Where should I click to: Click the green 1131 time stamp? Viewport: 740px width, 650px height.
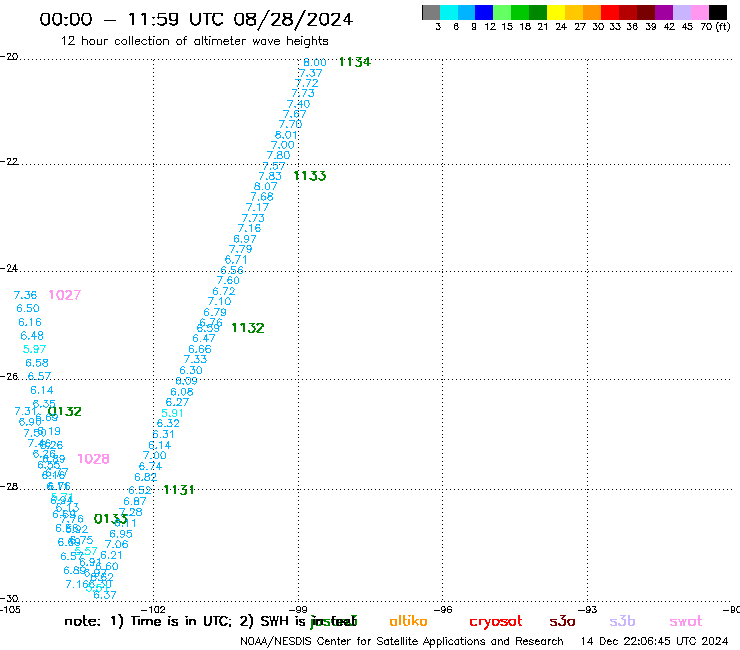coord(179,490)
